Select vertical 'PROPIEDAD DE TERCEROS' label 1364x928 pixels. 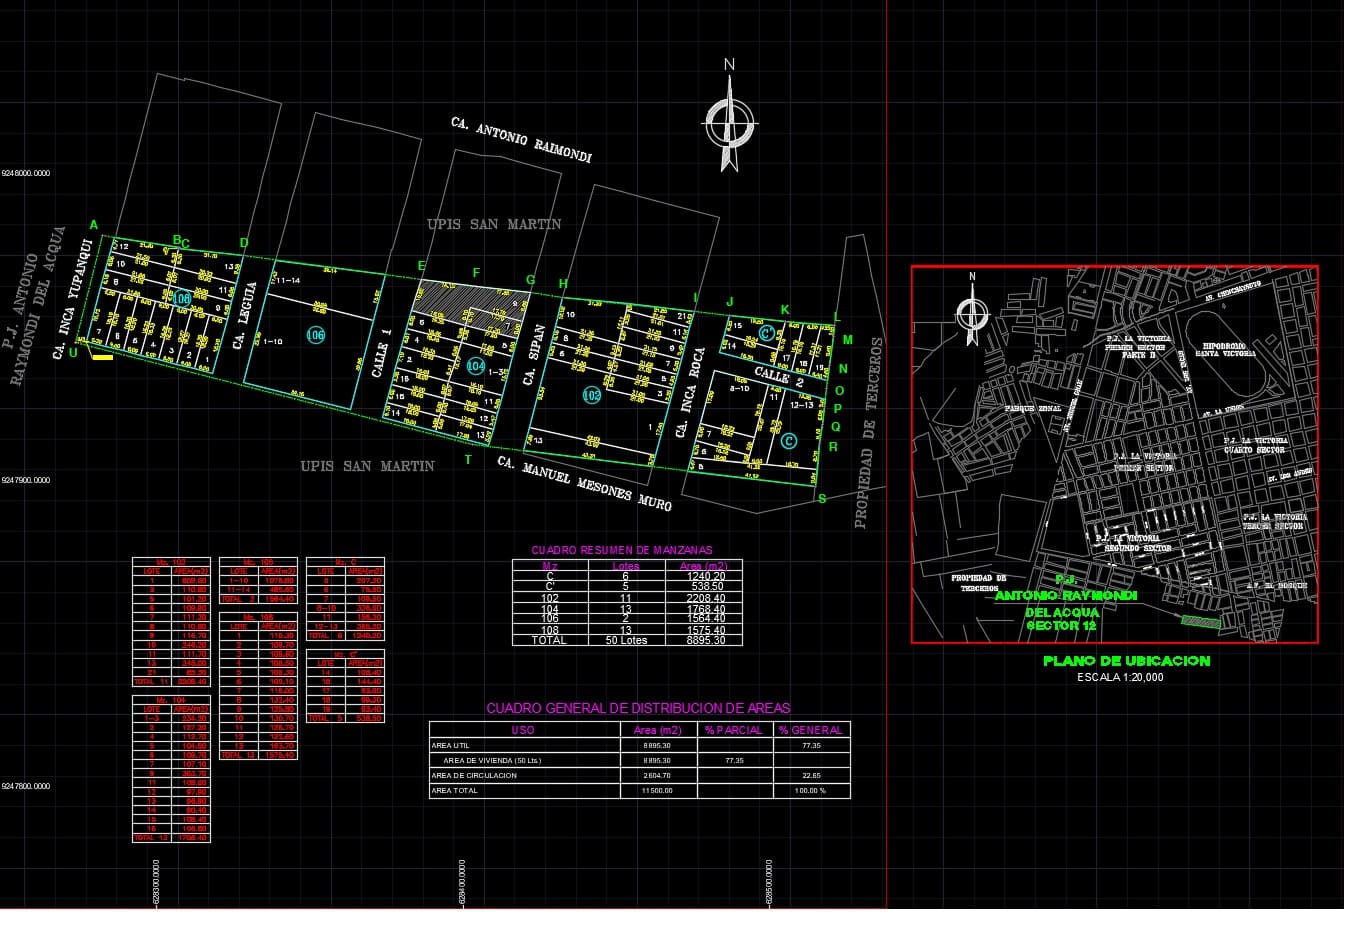(x=866, y=432)
